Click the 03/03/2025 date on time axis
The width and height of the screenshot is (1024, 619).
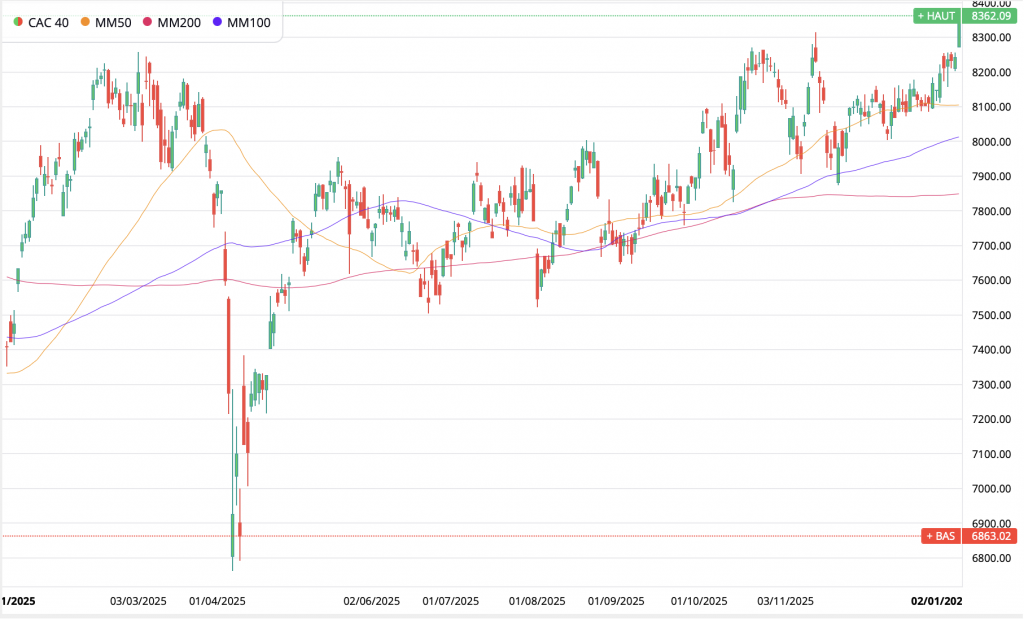[x=138, y=602]
